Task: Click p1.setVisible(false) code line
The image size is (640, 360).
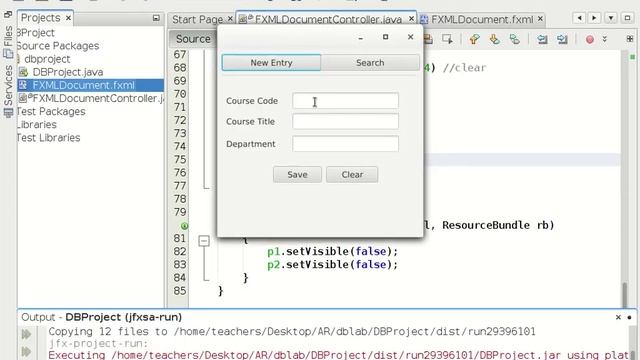Action: 332,251
